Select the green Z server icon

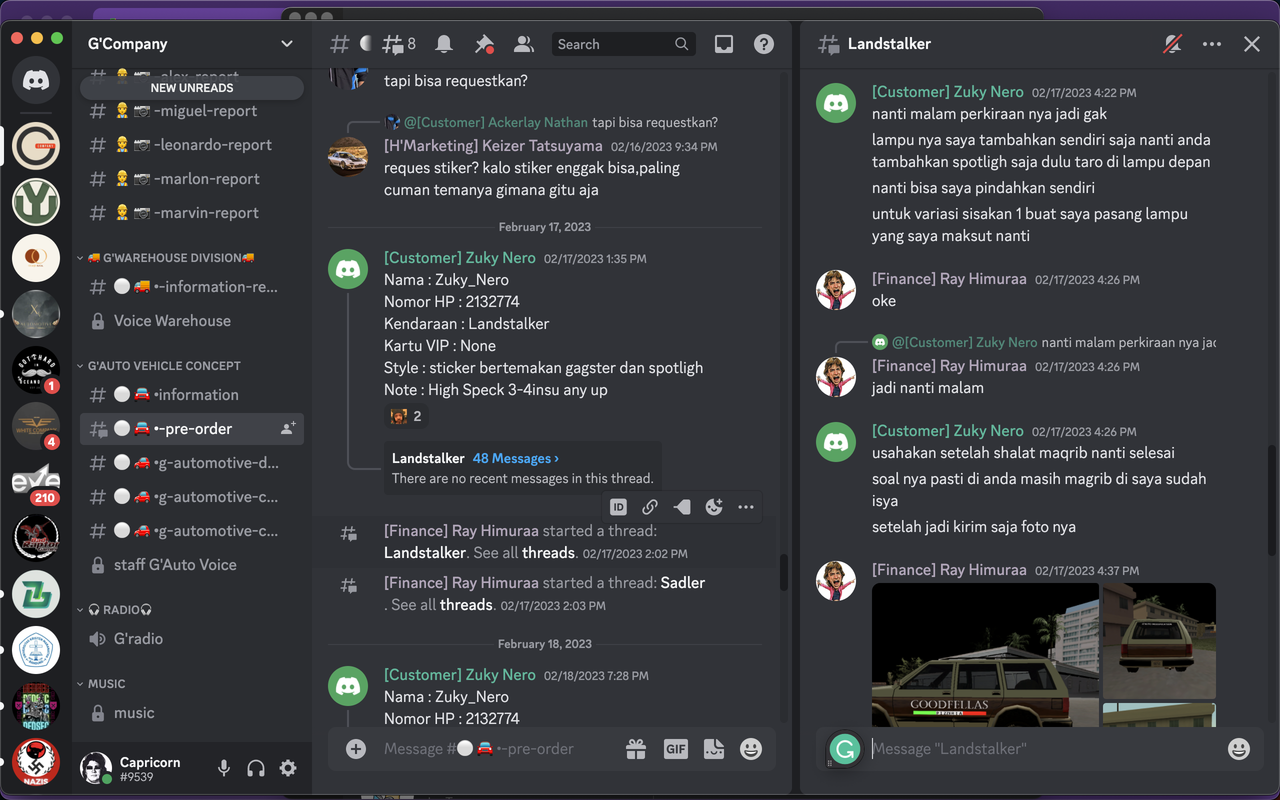(x=36, y=594)
